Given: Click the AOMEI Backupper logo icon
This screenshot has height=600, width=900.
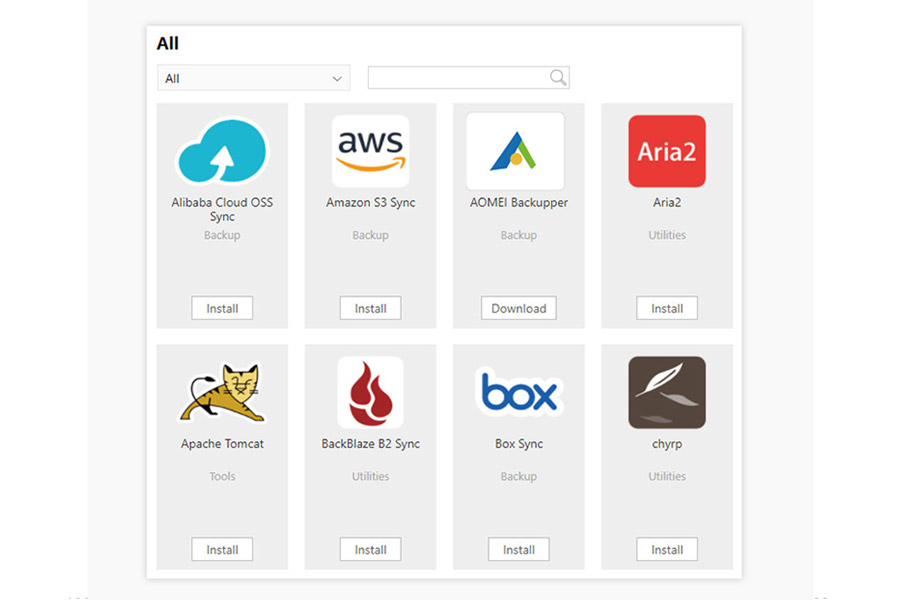Looking at the screenshot, I should (515, 151).
